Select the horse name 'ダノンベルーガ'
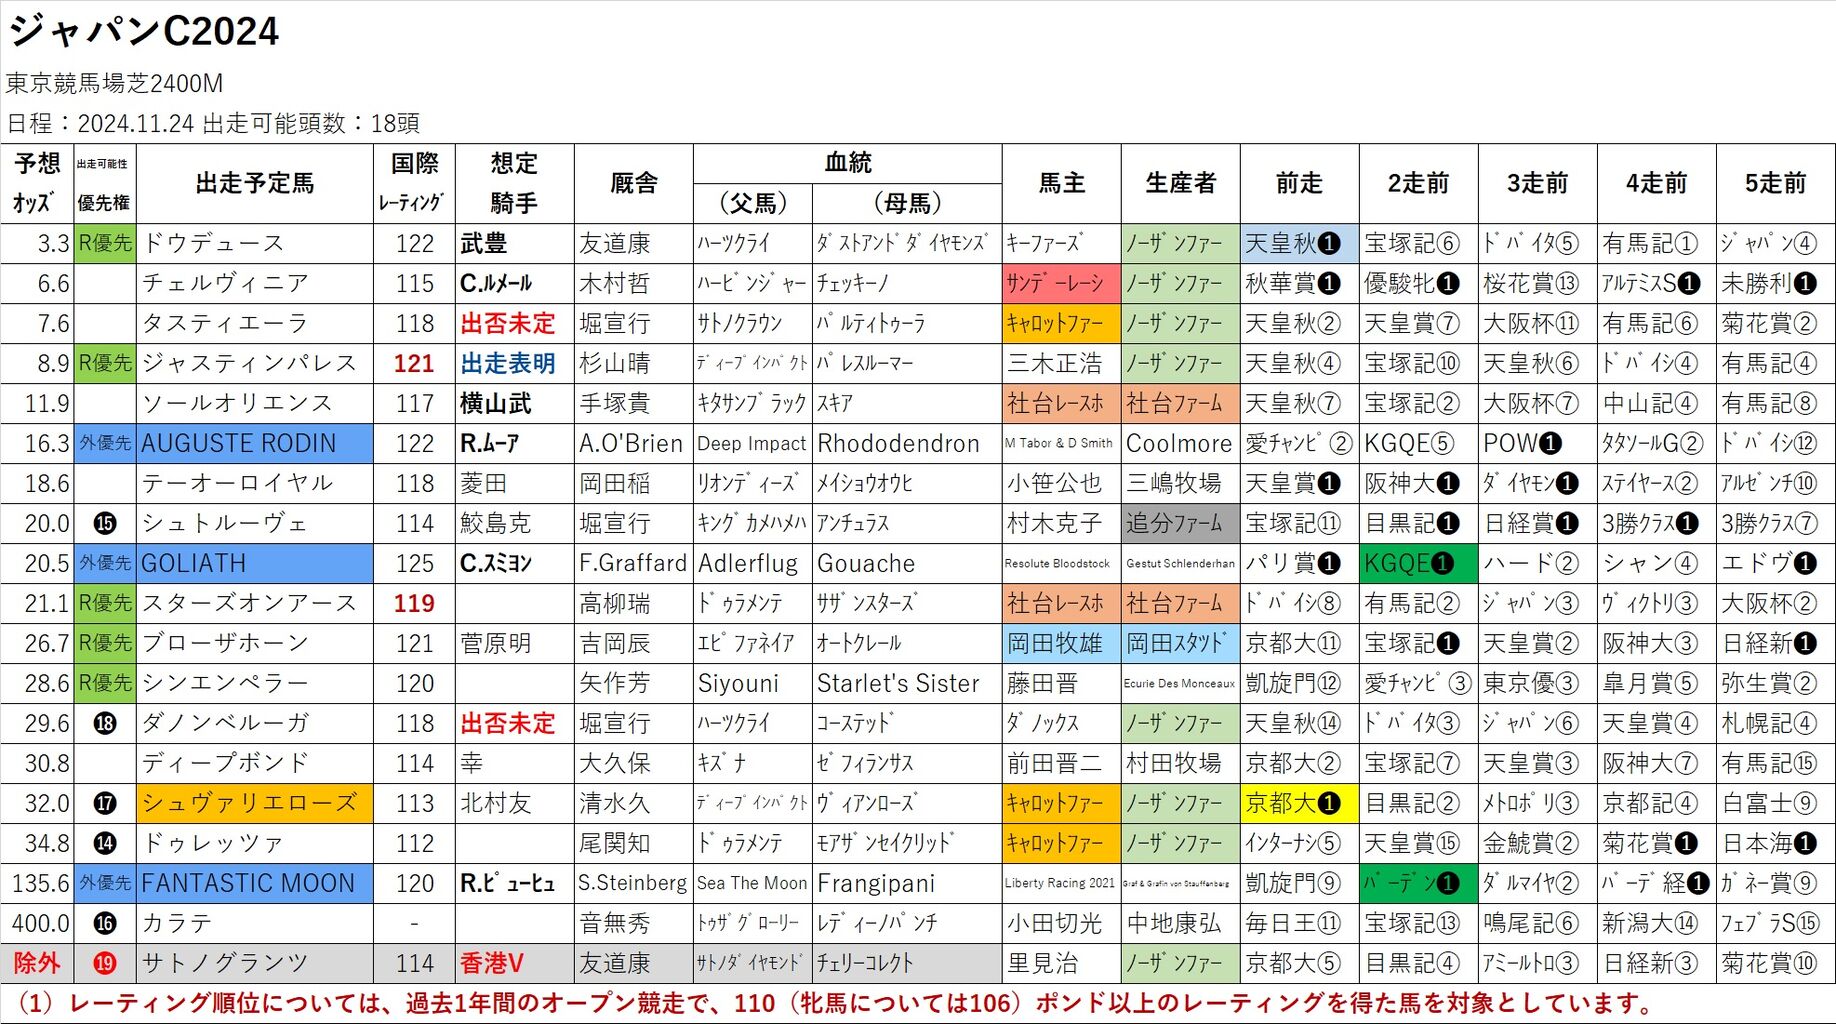The image size is (1836, 1024). click(x=225, y=723)
